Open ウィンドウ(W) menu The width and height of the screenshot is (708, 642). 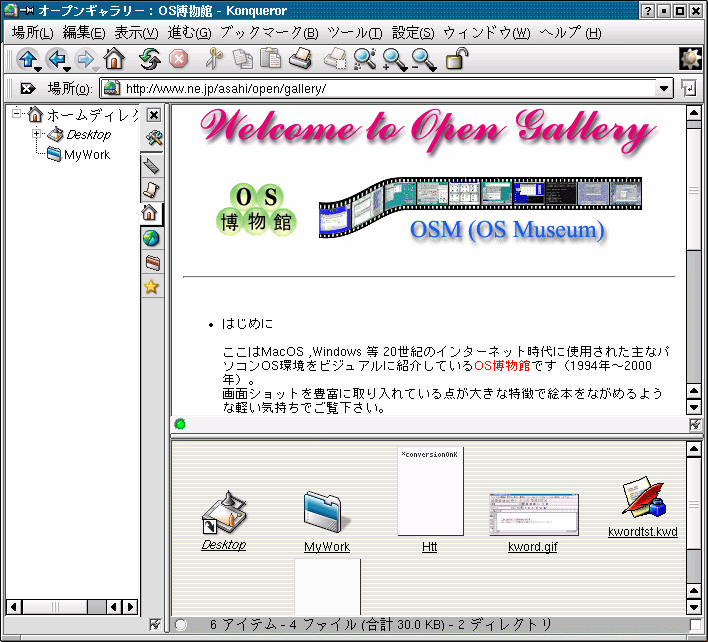(487, 33)
